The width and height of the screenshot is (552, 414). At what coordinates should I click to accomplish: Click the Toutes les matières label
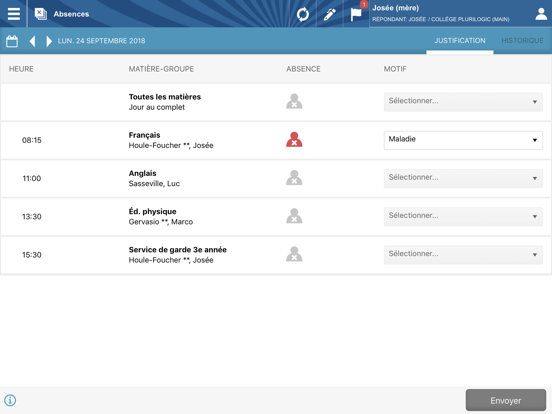tap(165, 97)
